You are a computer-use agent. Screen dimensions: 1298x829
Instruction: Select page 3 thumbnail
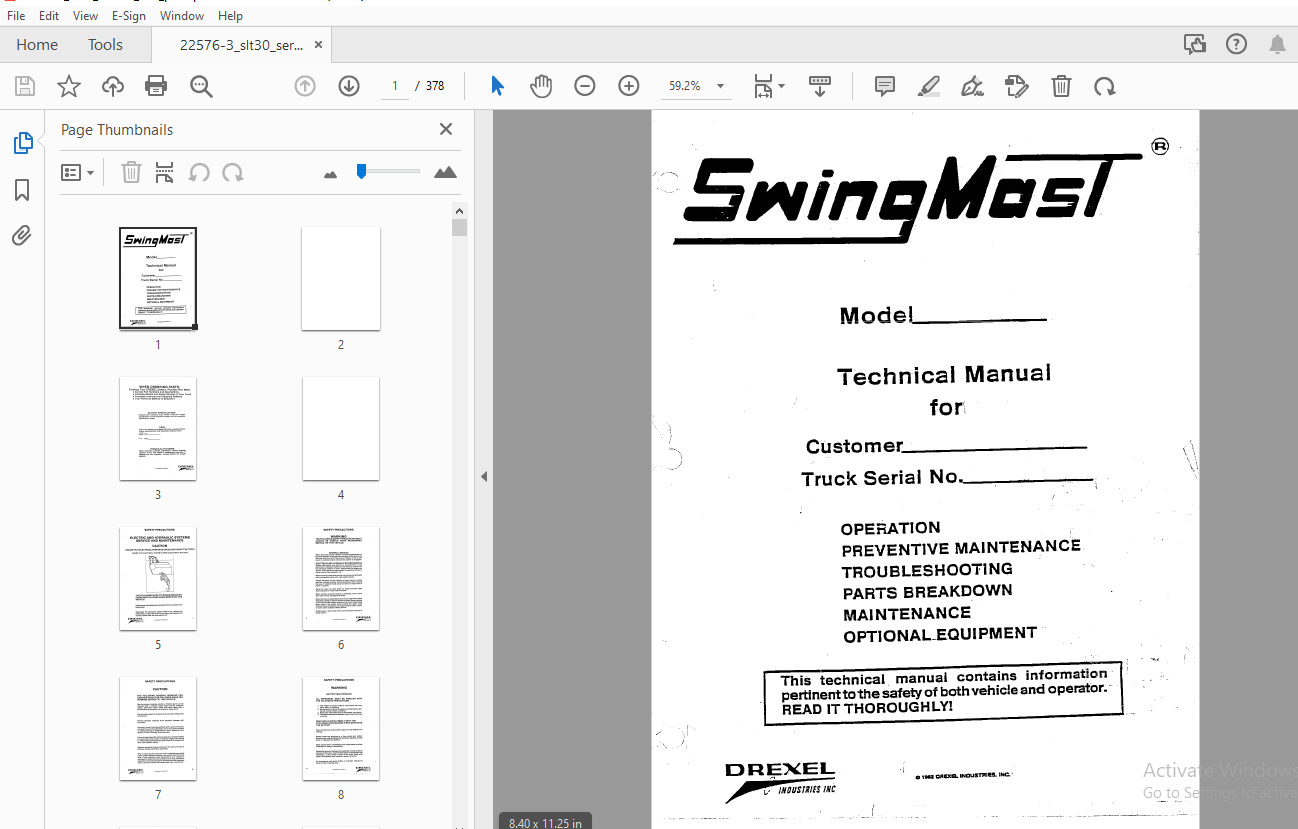(x=158, y=428)
